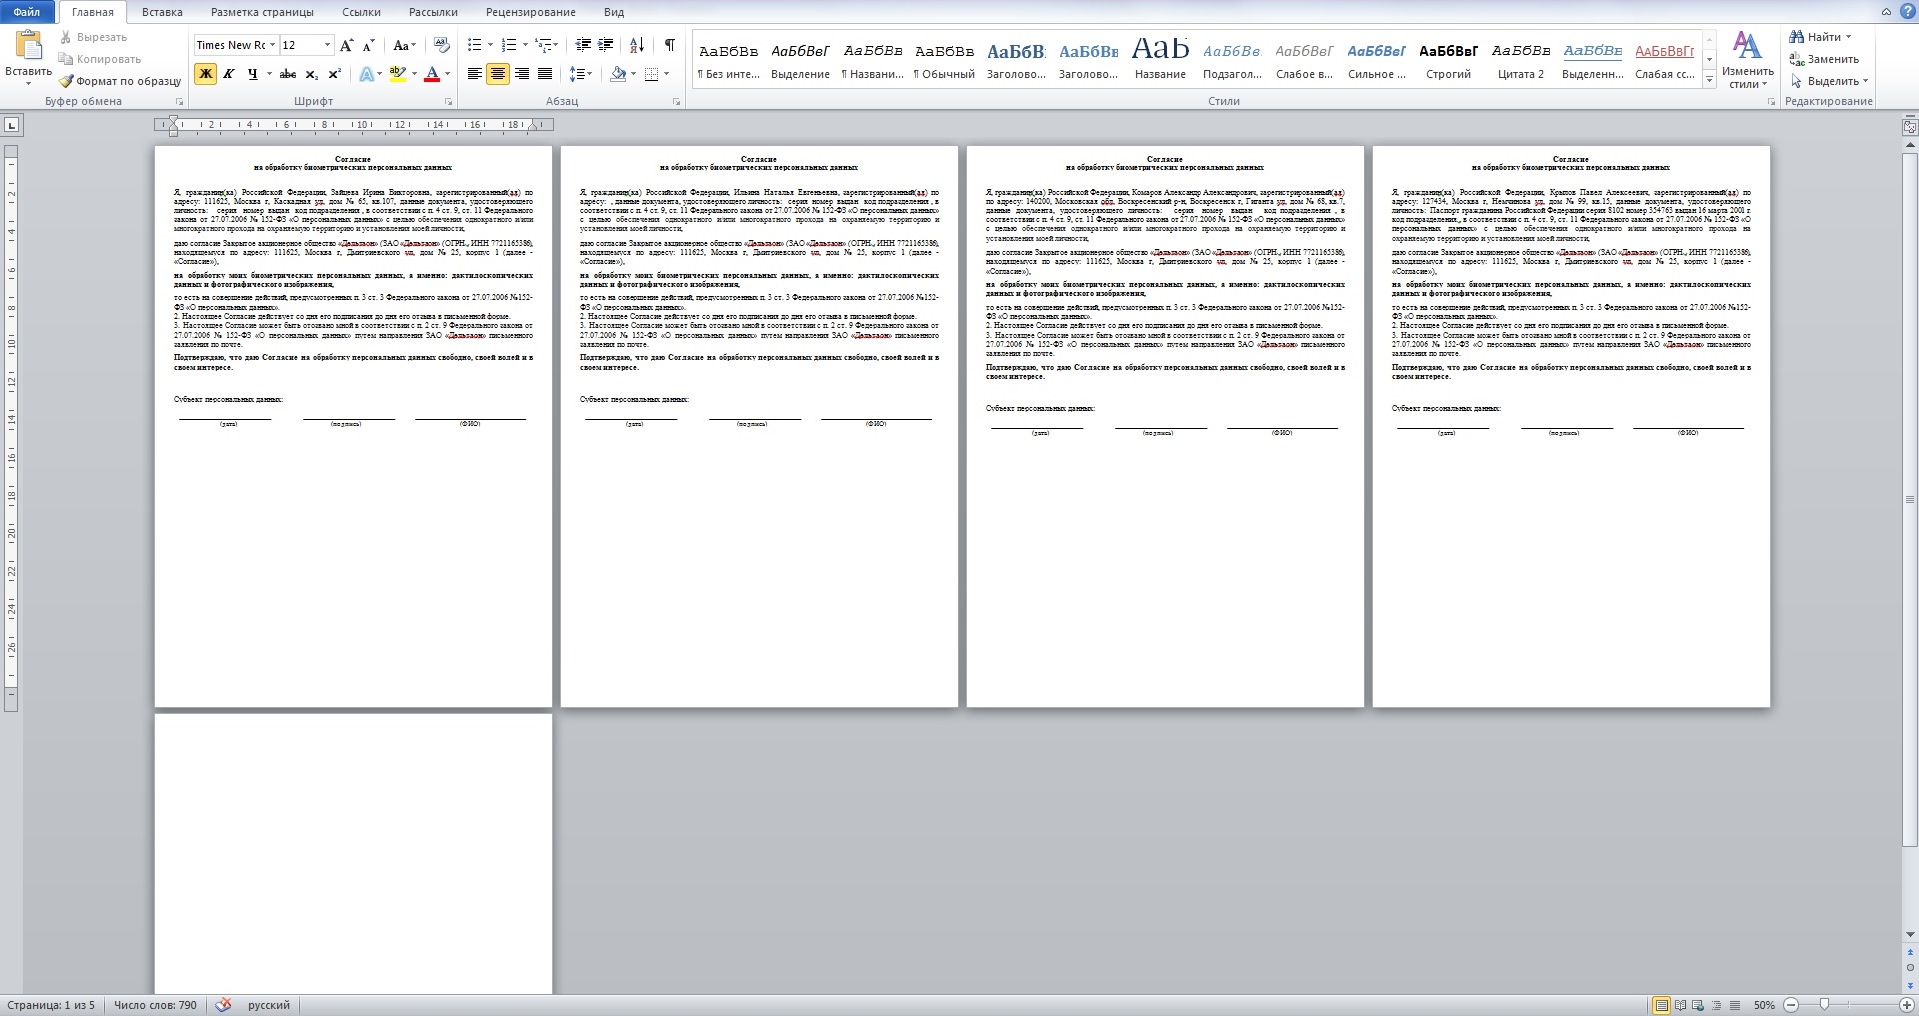
Task: Open the Paragraph dialog launcher in Абзац group
Action: (677, 102)
